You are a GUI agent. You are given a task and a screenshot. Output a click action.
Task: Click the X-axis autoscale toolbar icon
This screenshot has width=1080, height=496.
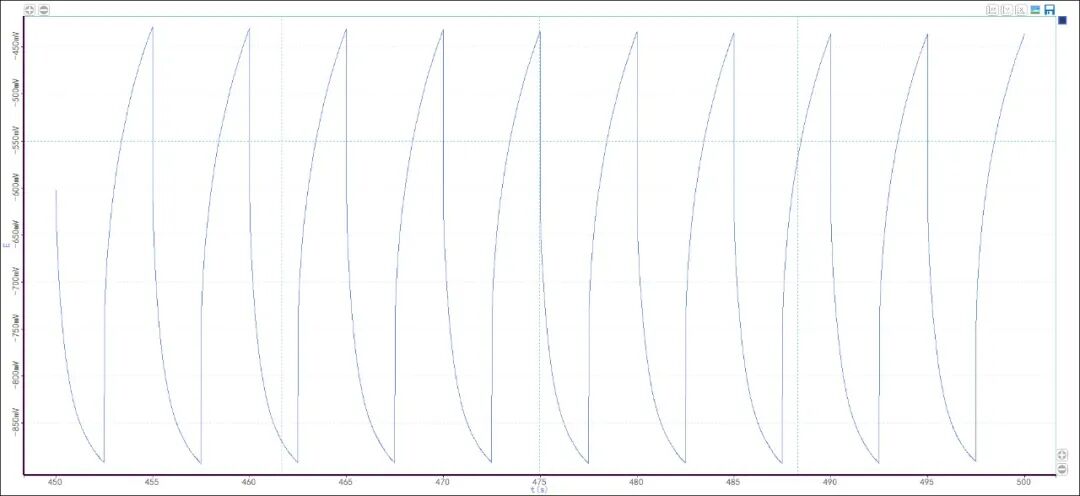(x=1021, y=10)
